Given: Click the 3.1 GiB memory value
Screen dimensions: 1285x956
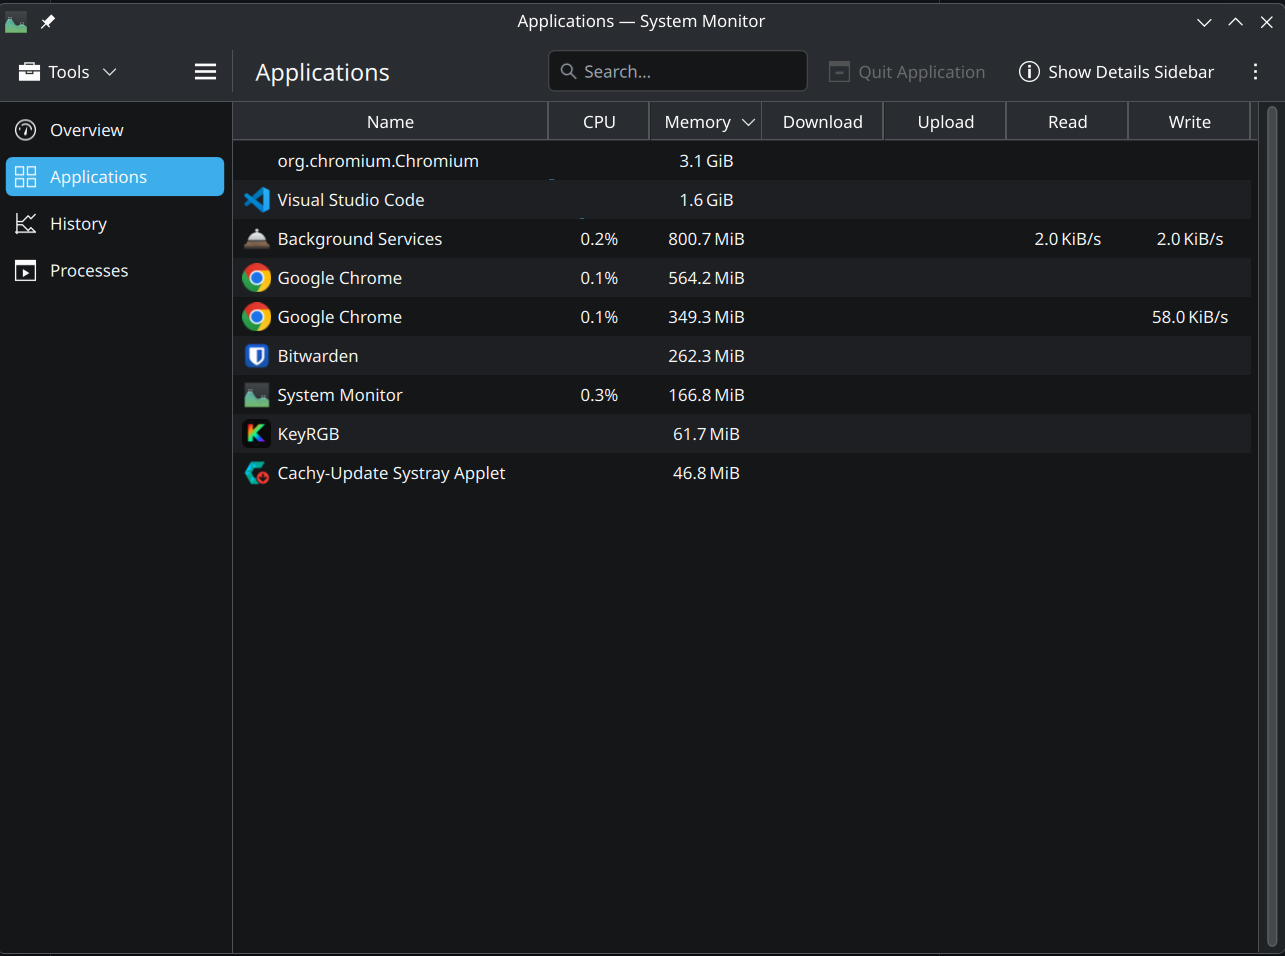Looking at the screenshot, I should [x=706, y=161].
